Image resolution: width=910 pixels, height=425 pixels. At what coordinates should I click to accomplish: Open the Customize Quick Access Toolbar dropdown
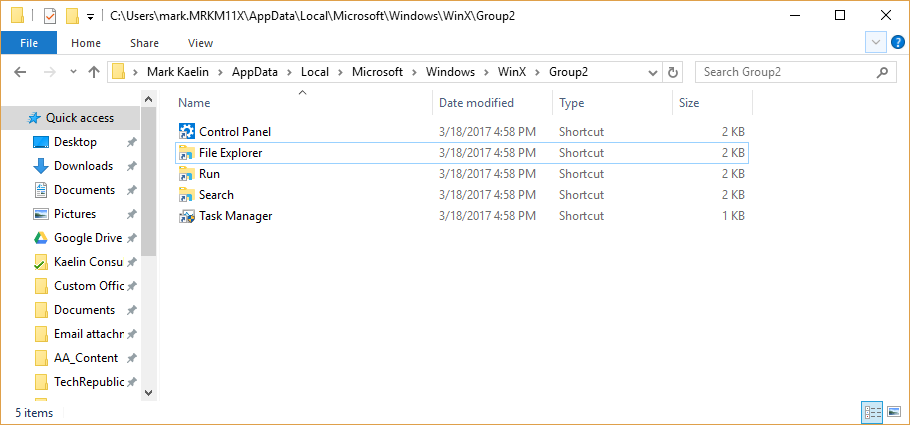click(x=91, y=16)
